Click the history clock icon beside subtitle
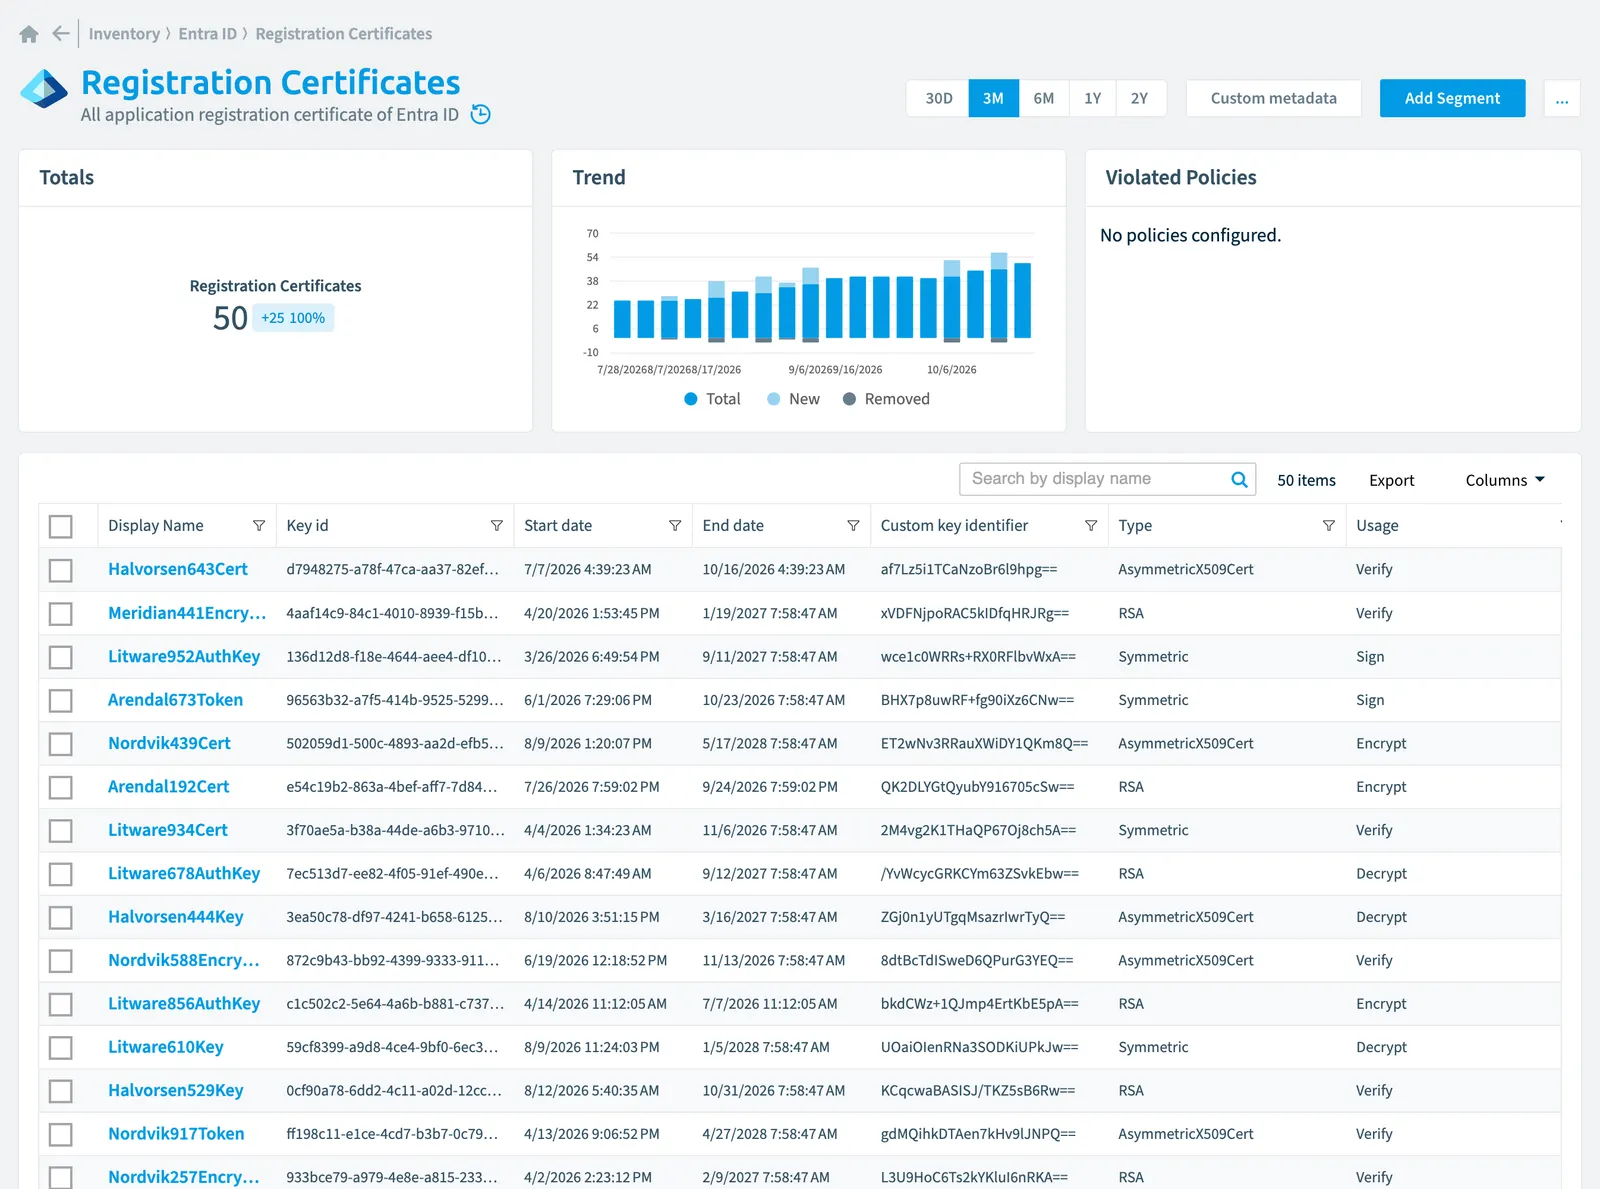 (481, 114)
